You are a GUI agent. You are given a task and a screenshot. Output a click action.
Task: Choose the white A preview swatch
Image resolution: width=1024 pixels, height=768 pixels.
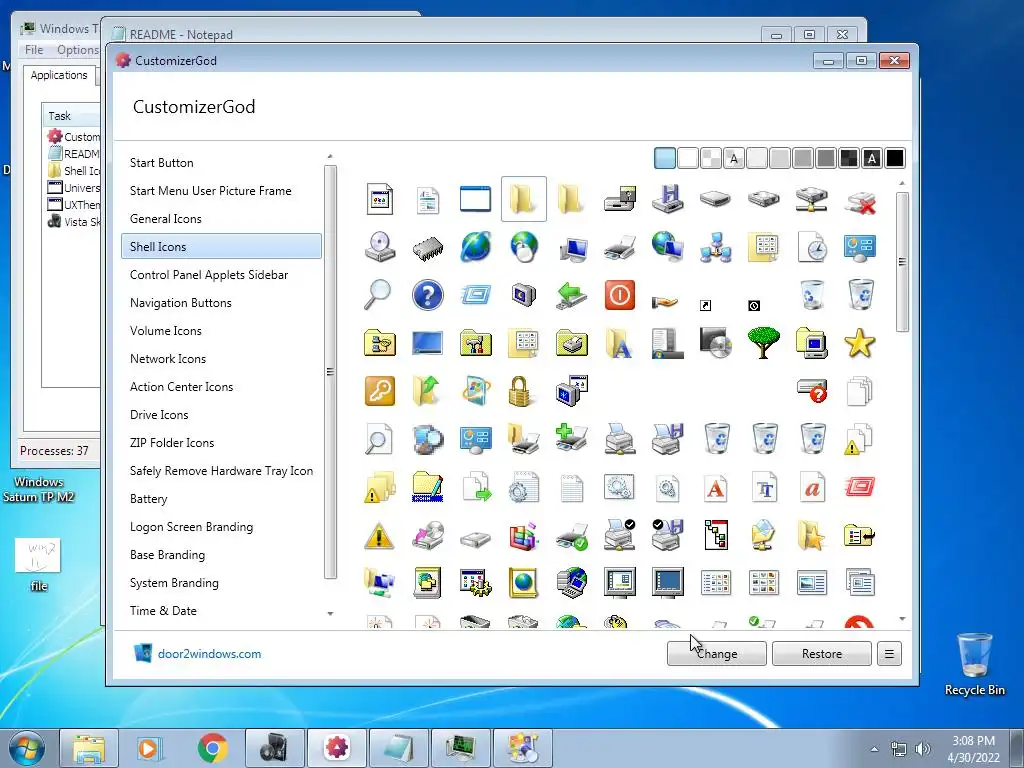pos(734,158)
